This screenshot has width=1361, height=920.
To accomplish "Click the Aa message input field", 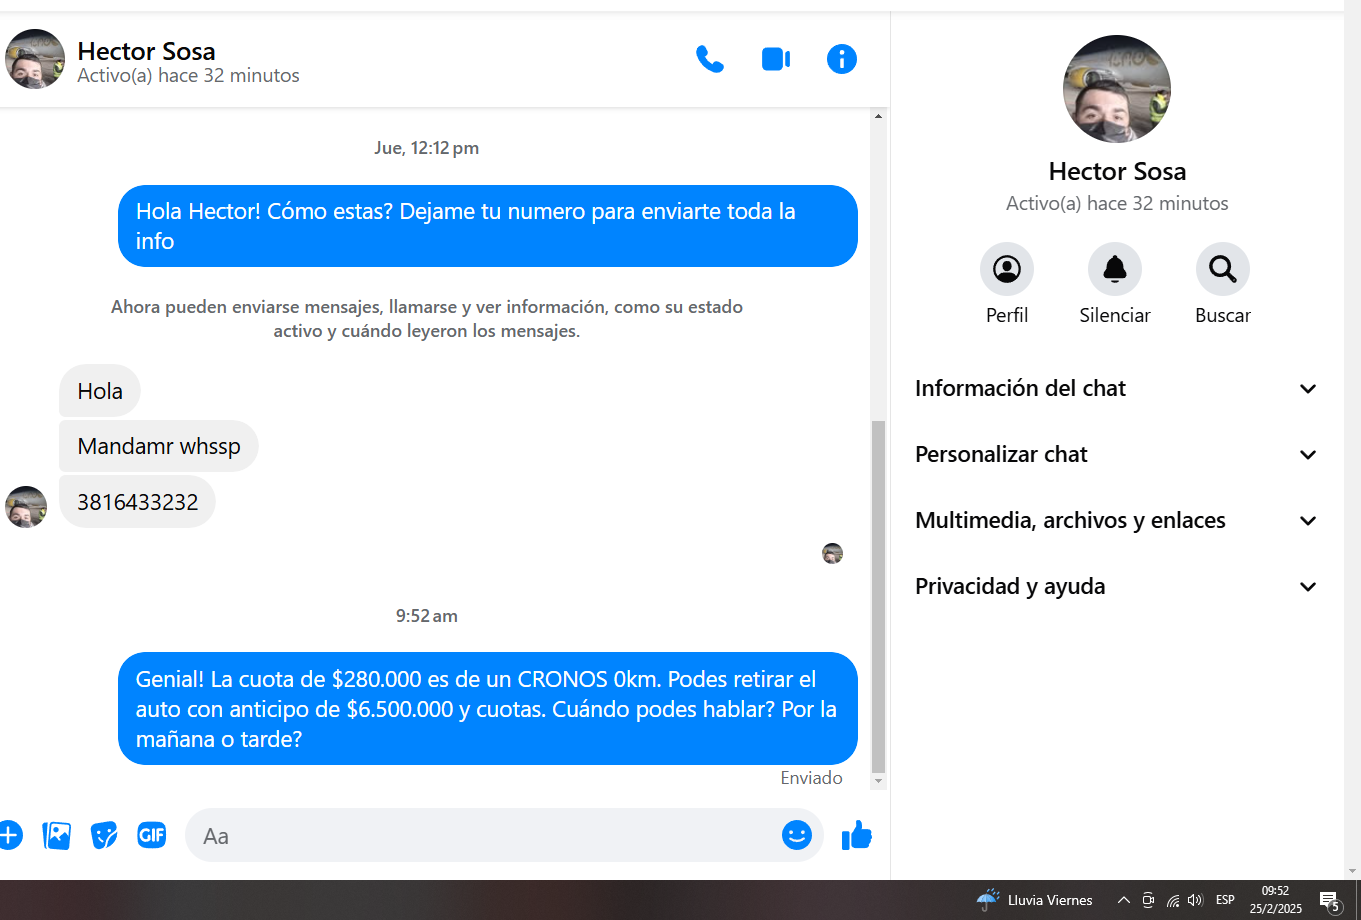I will pyautogui.click(x=480, y=836).
